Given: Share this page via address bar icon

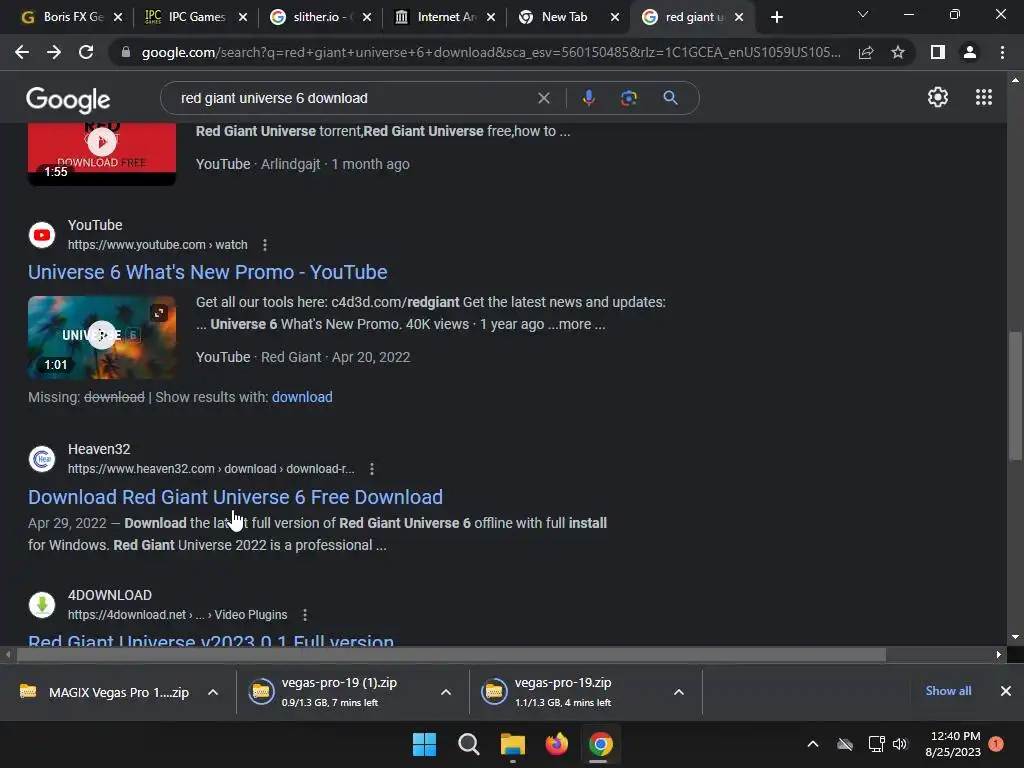Looking at the screenshot, I should click(866, 52).
